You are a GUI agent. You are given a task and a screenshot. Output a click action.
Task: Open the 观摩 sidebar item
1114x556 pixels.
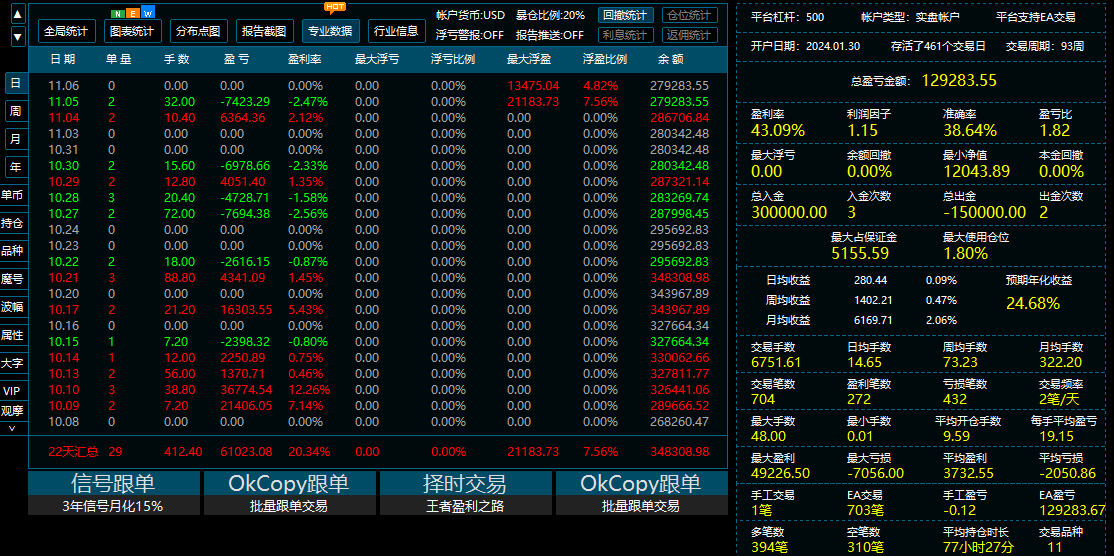[12, 410]
